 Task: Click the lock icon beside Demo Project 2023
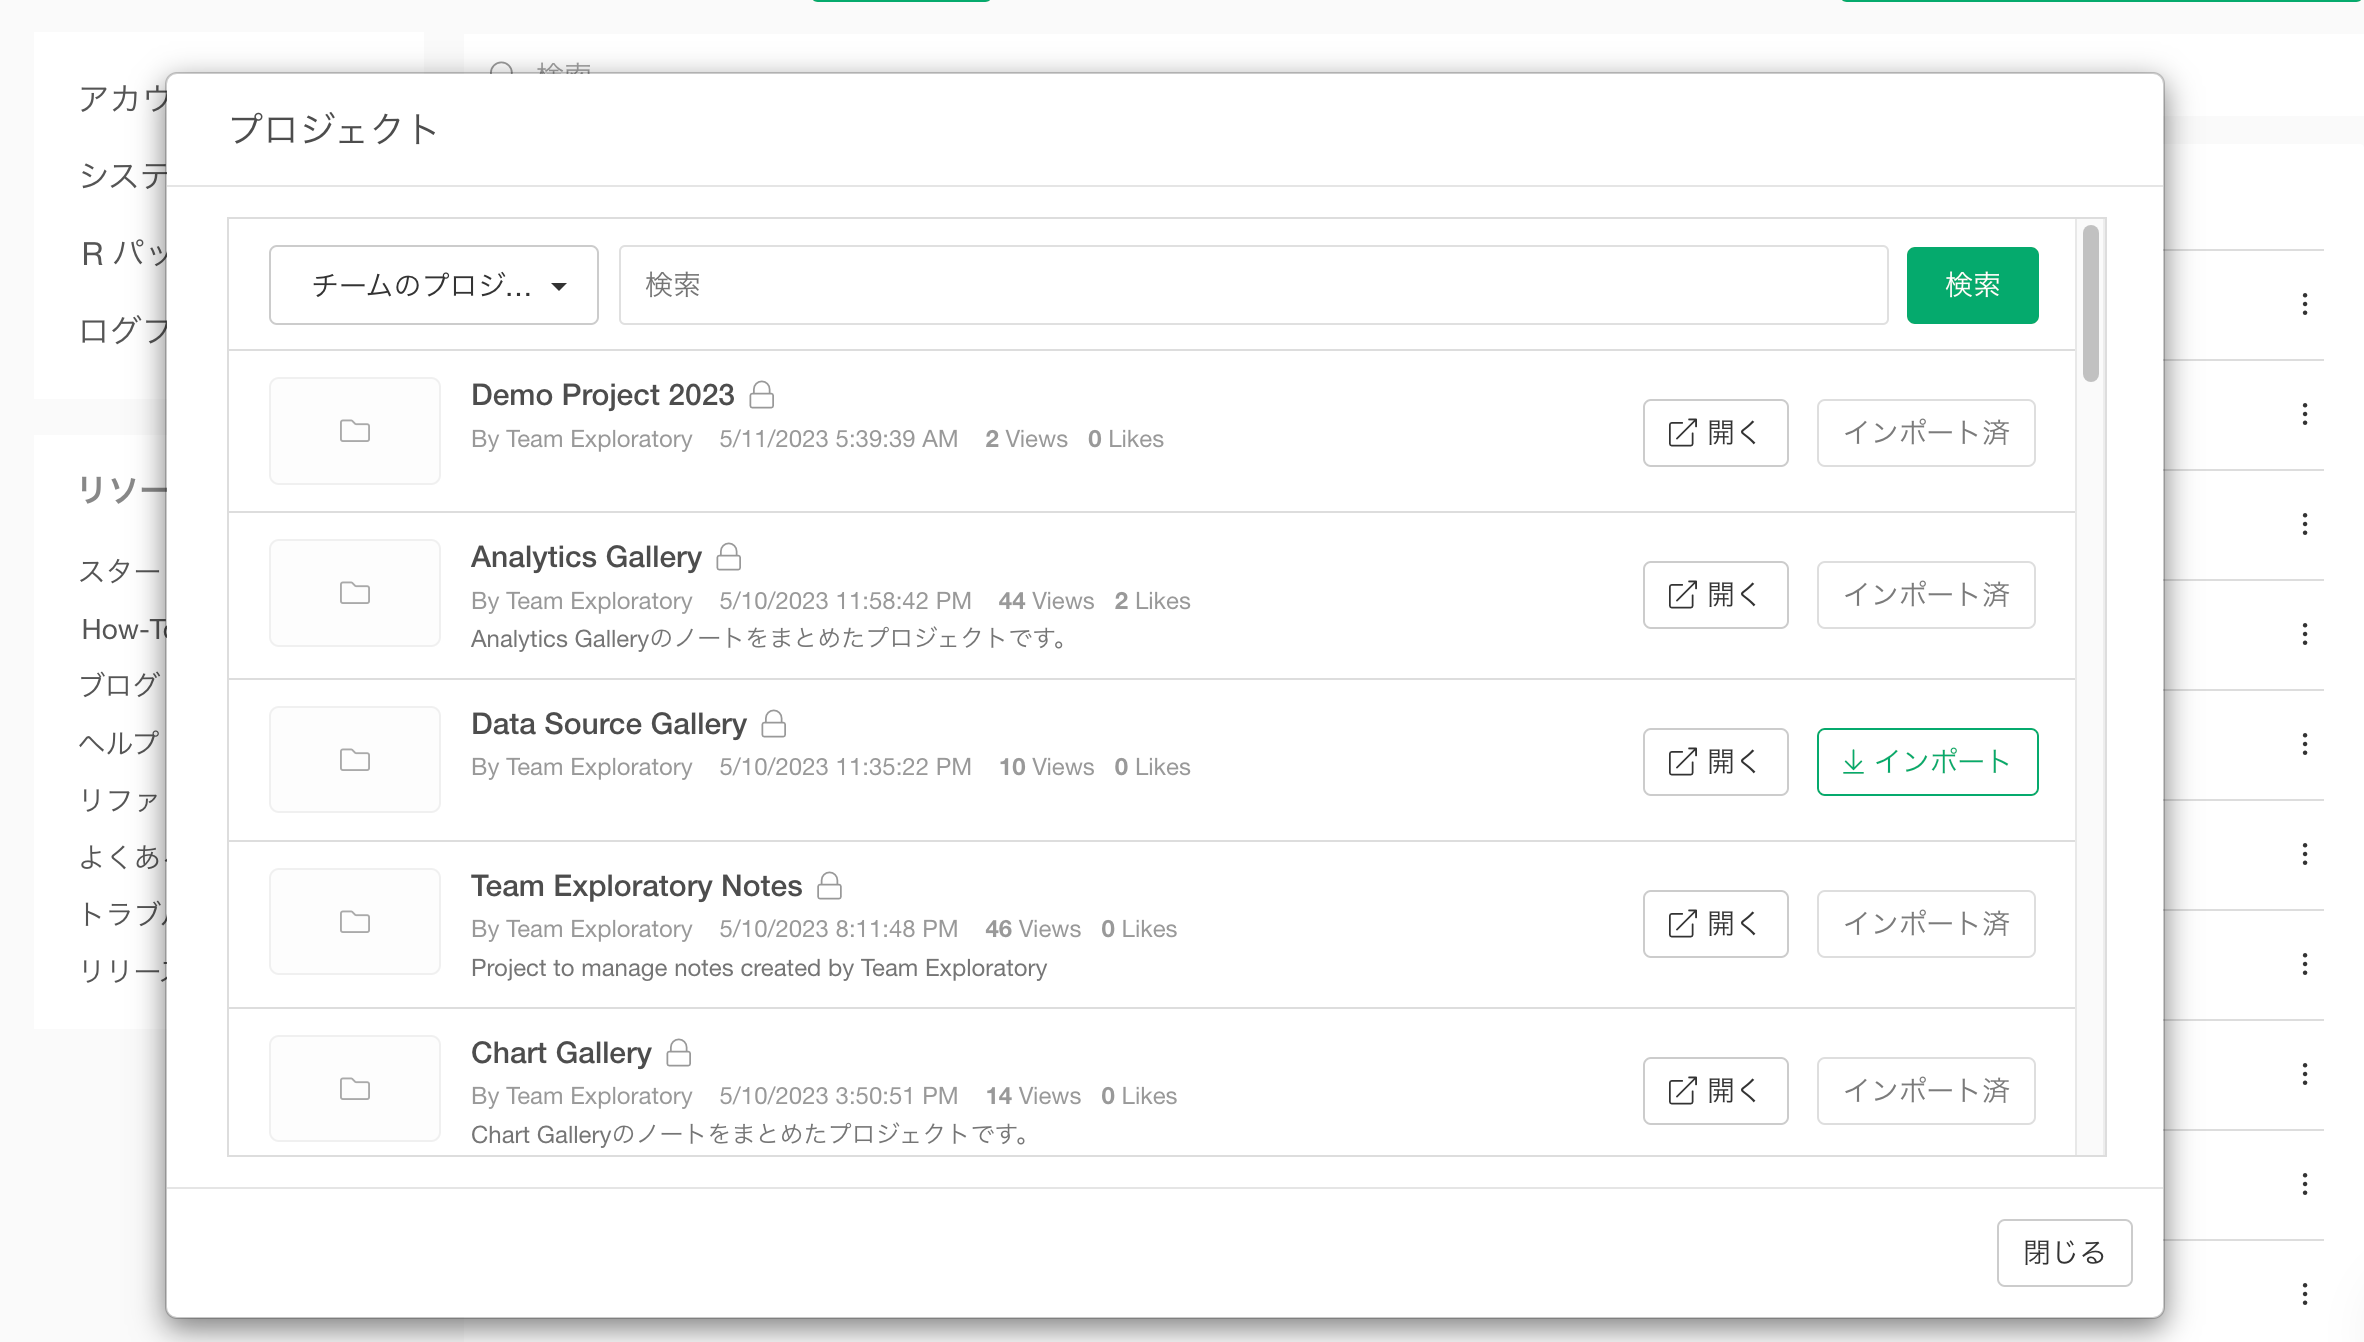point(762,395)
